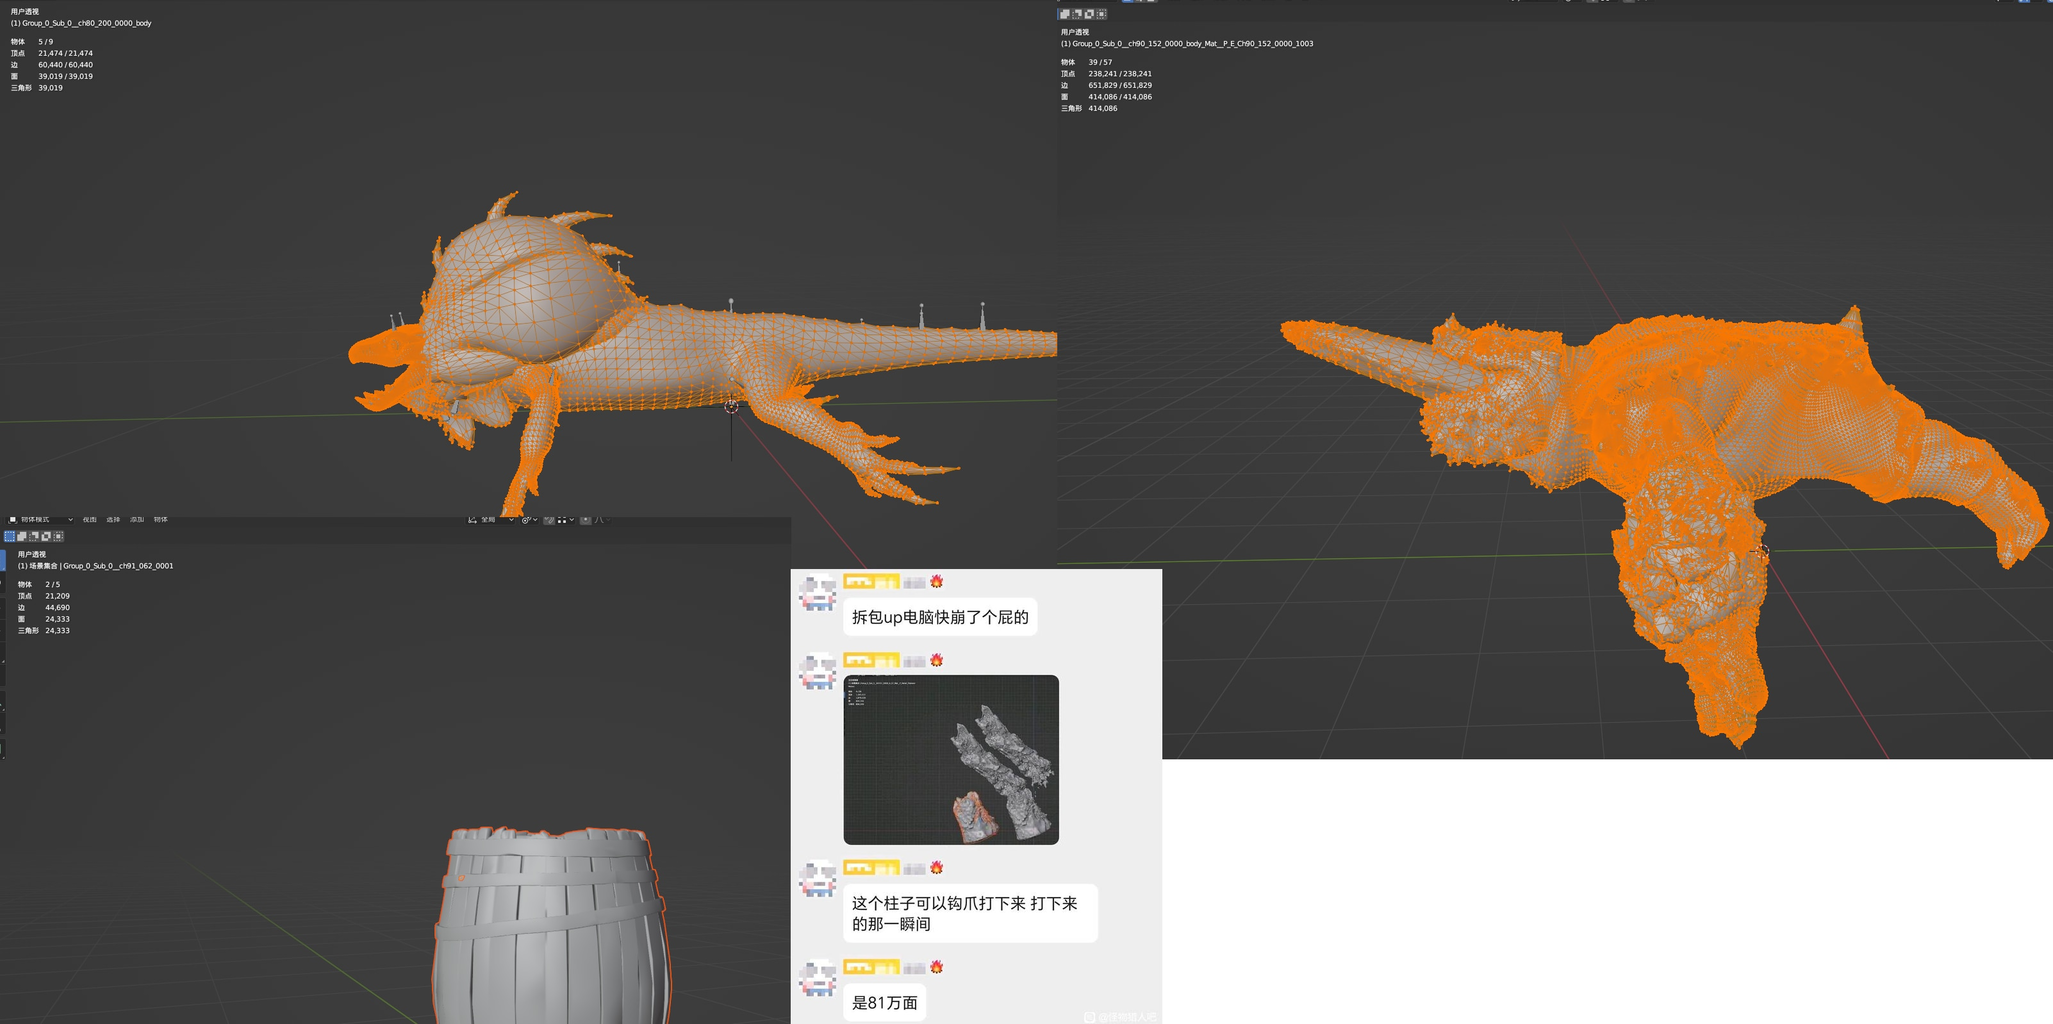Image resolution: width=2053 pixels, height=1024 pixels.
Task: Choose the extend selection mode icon in barrel viewport
Action: [x=22, y=536]
